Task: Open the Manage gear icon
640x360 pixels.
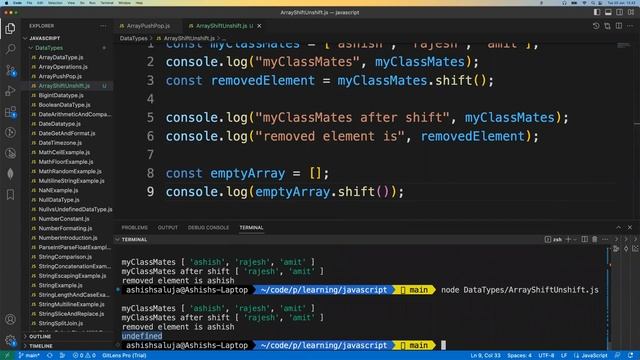Action: coord(10,340)
